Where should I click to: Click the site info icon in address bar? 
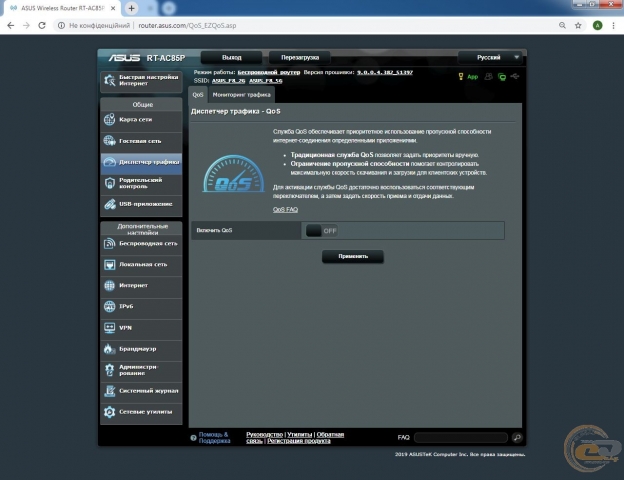pyautogui.click(x=61, y=25)
